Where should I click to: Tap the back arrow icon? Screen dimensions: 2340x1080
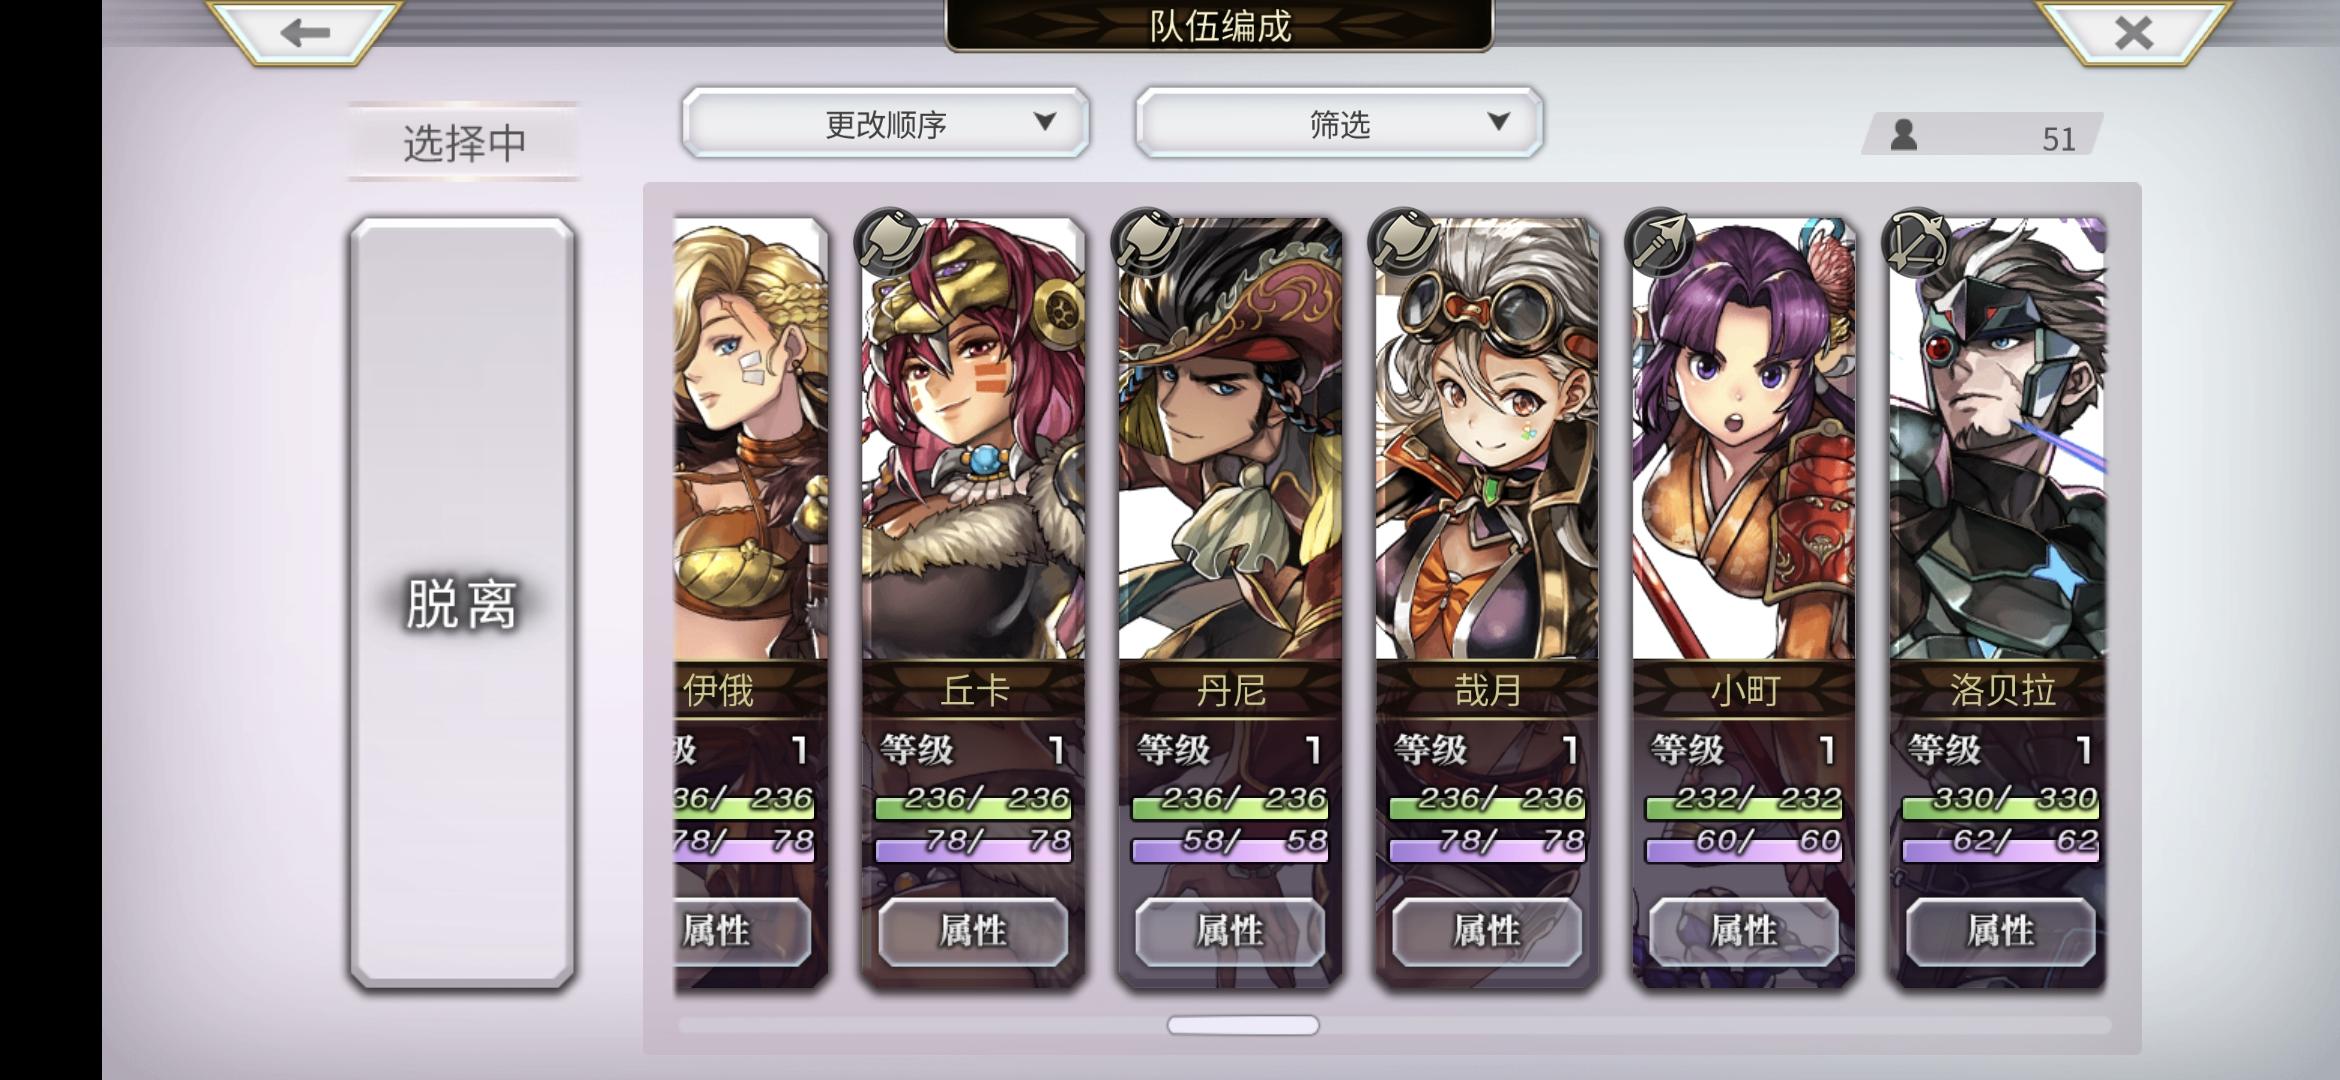[x=304, y=33]
